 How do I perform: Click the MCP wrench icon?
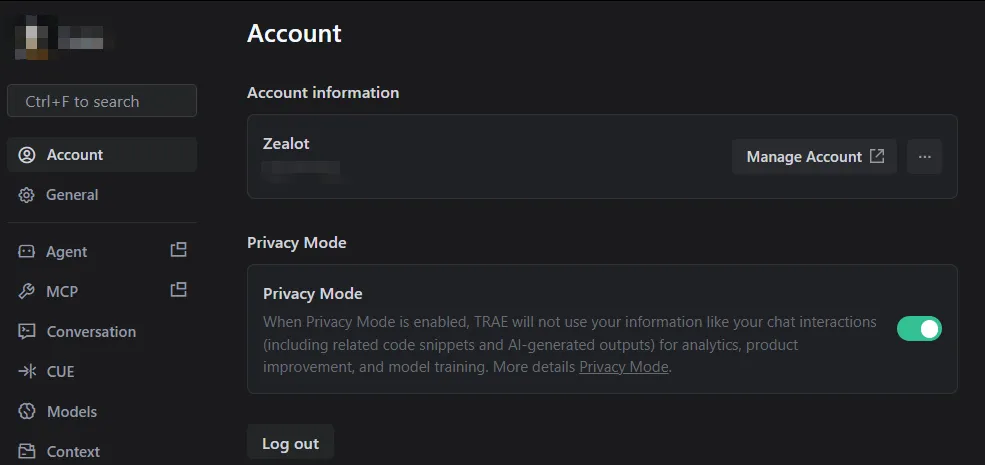pyautogui.click(x=27, y=292)
